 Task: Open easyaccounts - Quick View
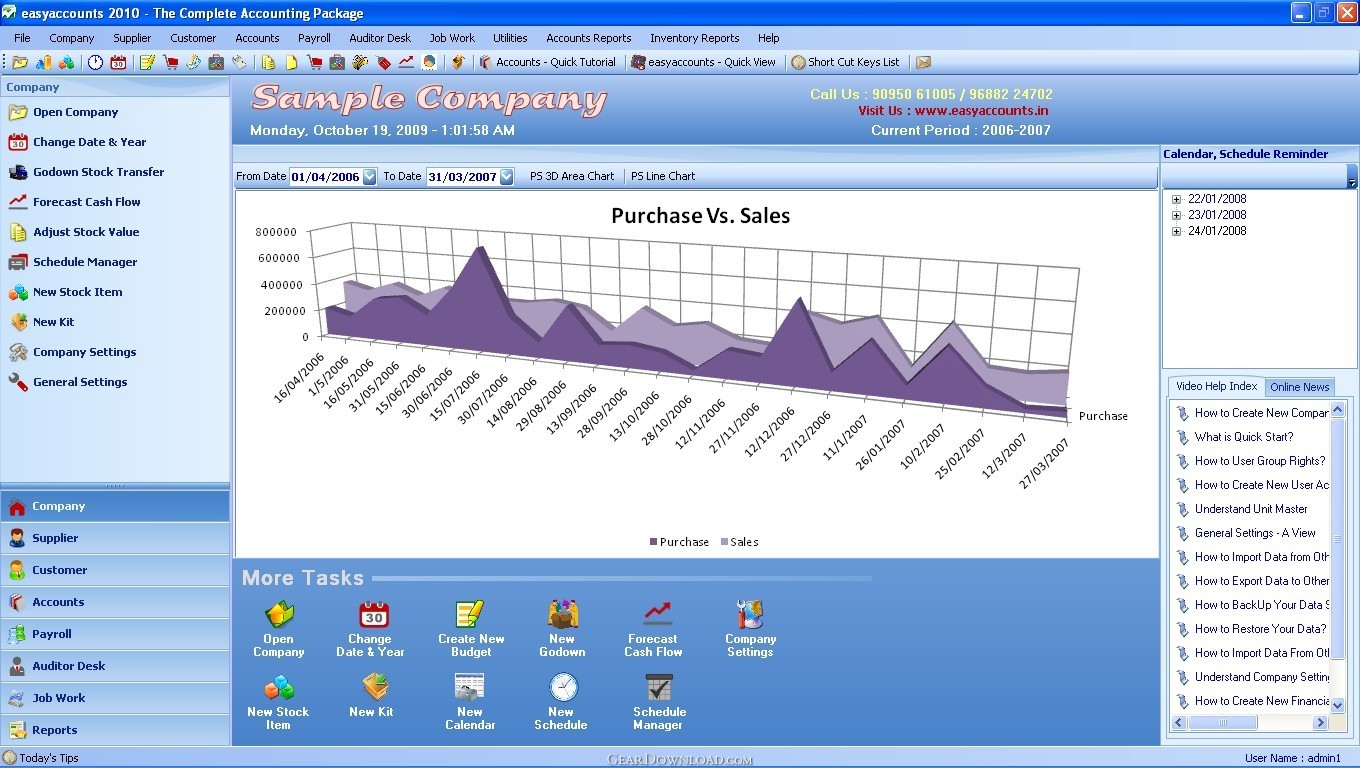coord(703,62)
